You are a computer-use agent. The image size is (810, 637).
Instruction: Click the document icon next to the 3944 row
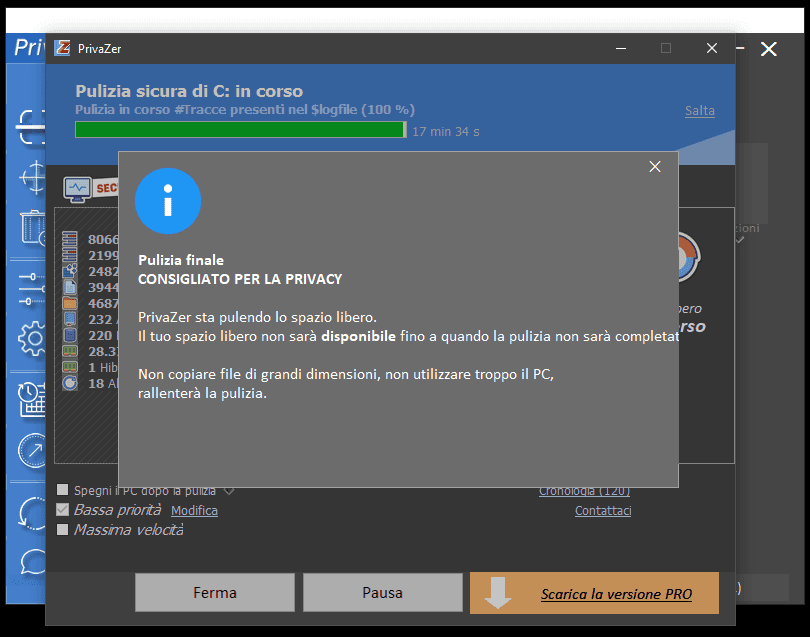pyautogui.click(x=70, y=287)
